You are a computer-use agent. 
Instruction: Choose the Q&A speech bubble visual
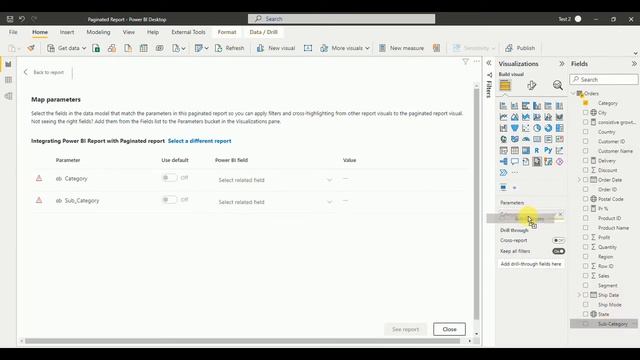coord(515,162)
